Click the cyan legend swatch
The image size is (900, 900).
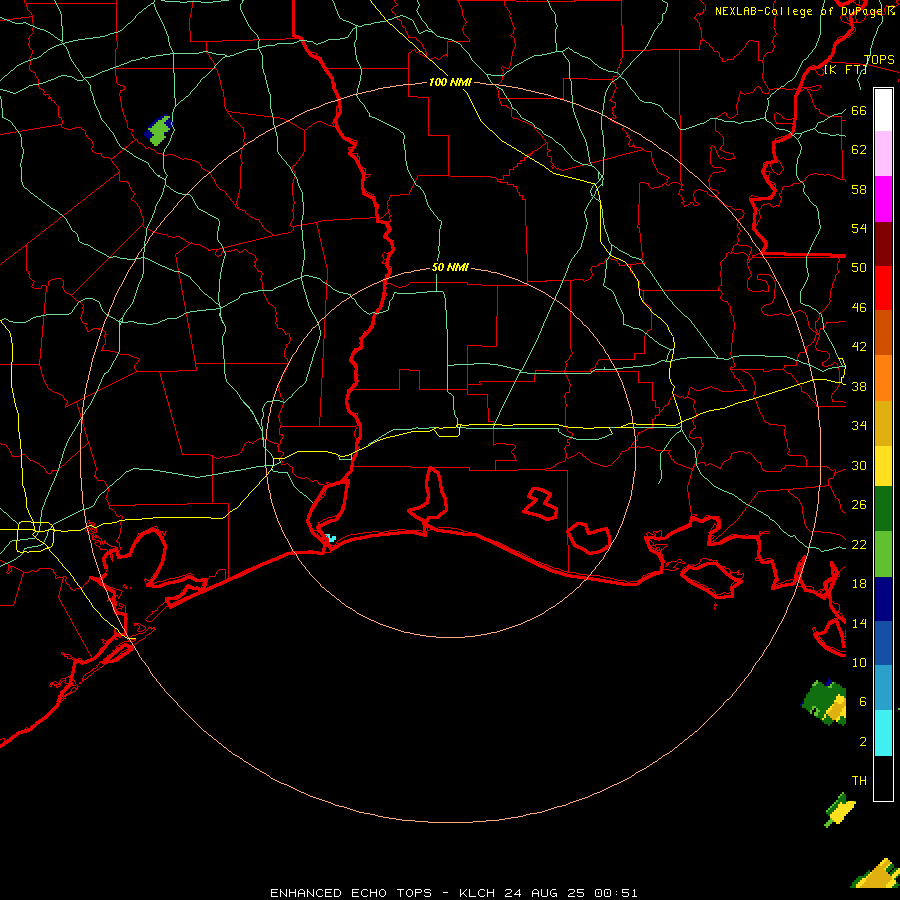pos(883,733)
